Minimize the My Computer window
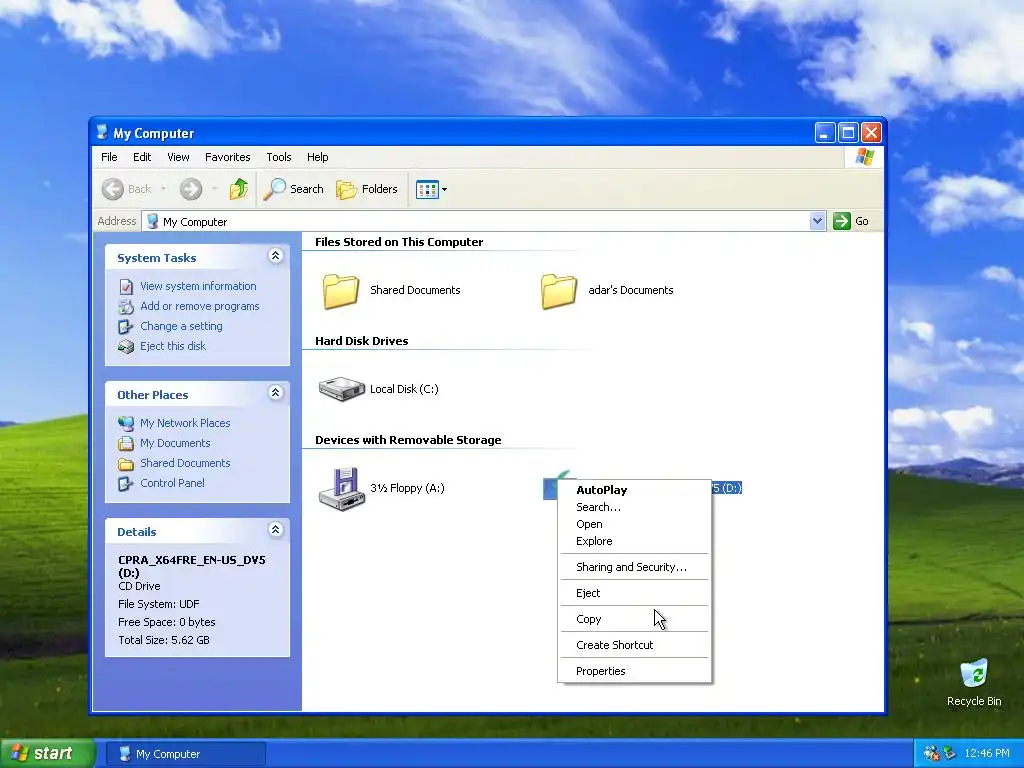The height and width of the screenshot is (768, 1024). [x=825, y=133]
